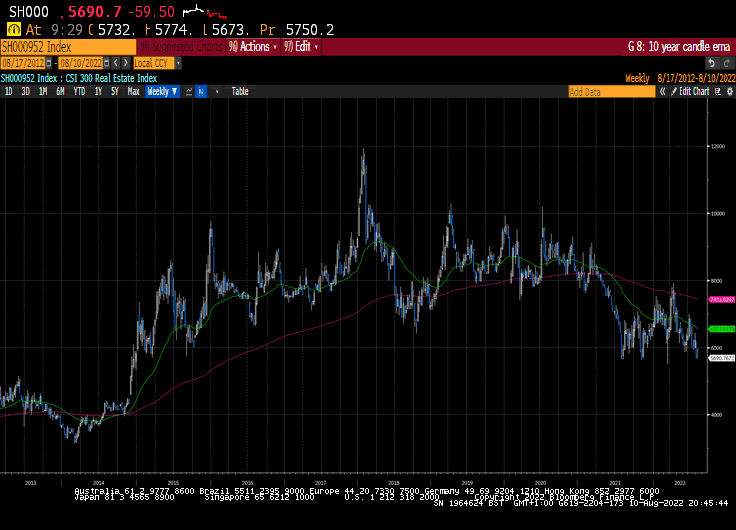Select the candle chart type icon
This screenshot has width=736, height=530.
[201, 92]
